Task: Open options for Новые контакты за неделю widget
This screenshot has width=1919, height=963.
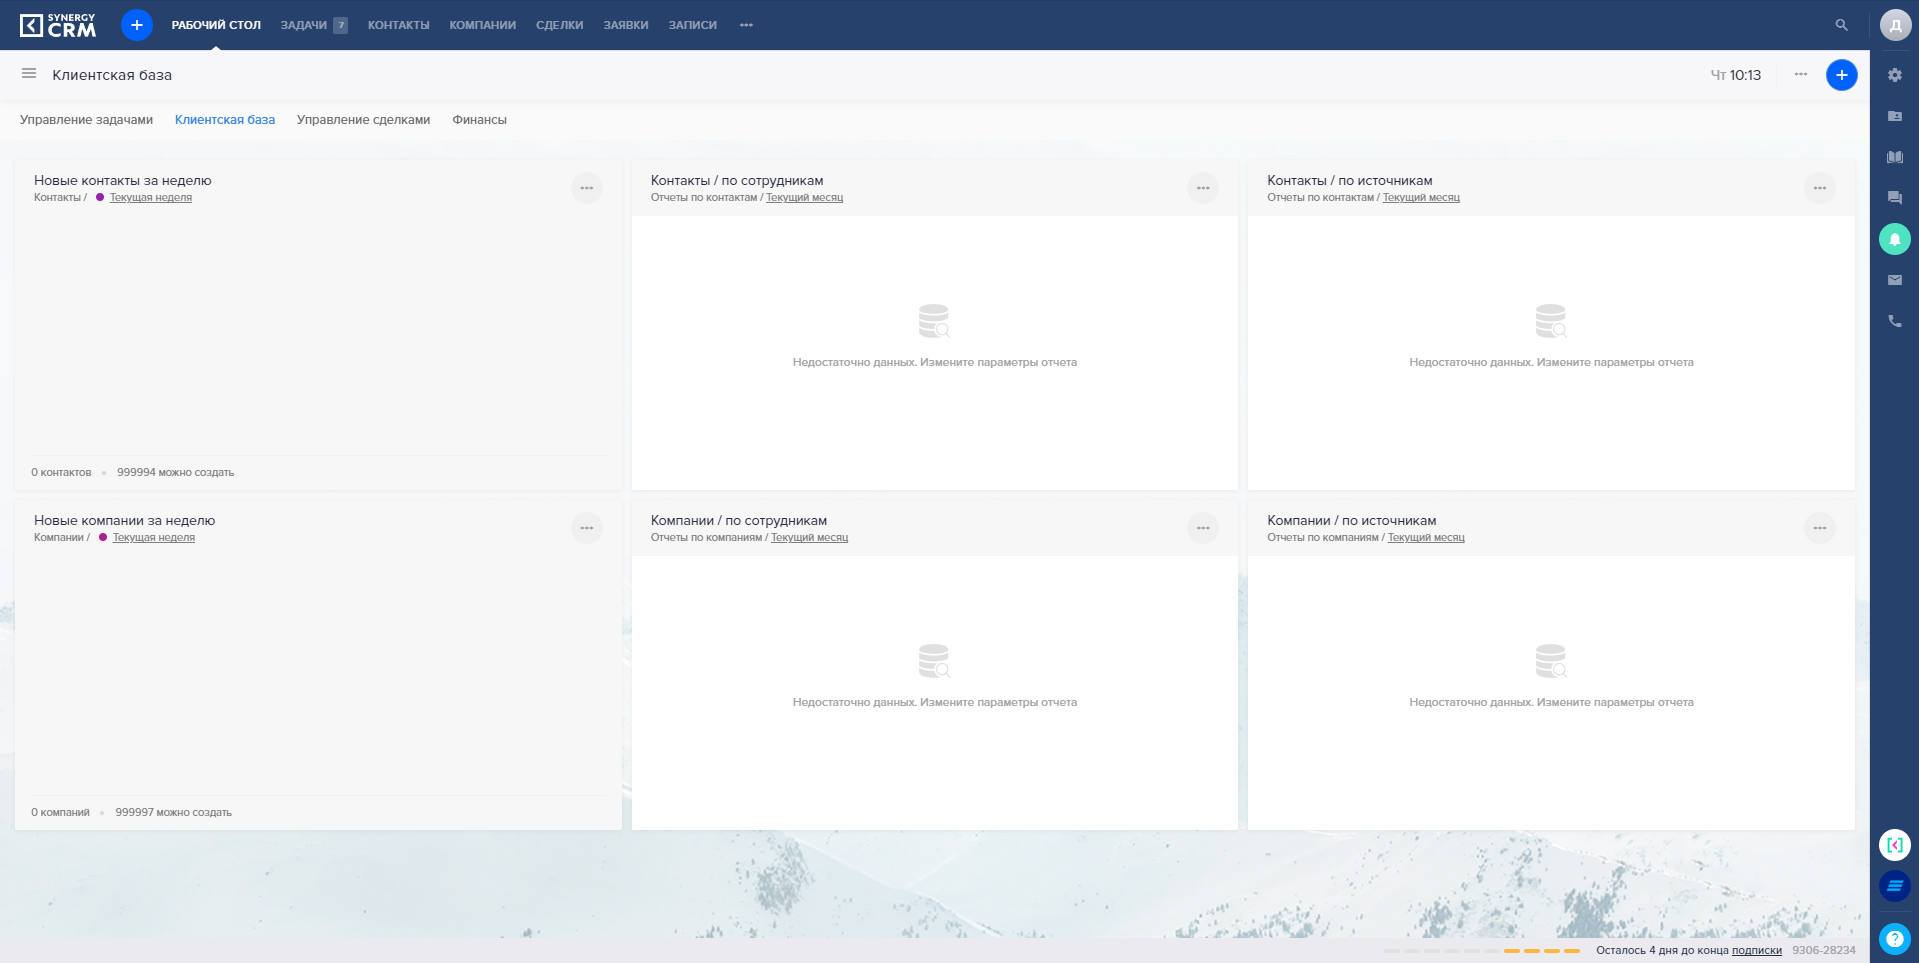Action: (x=587, y=188)
